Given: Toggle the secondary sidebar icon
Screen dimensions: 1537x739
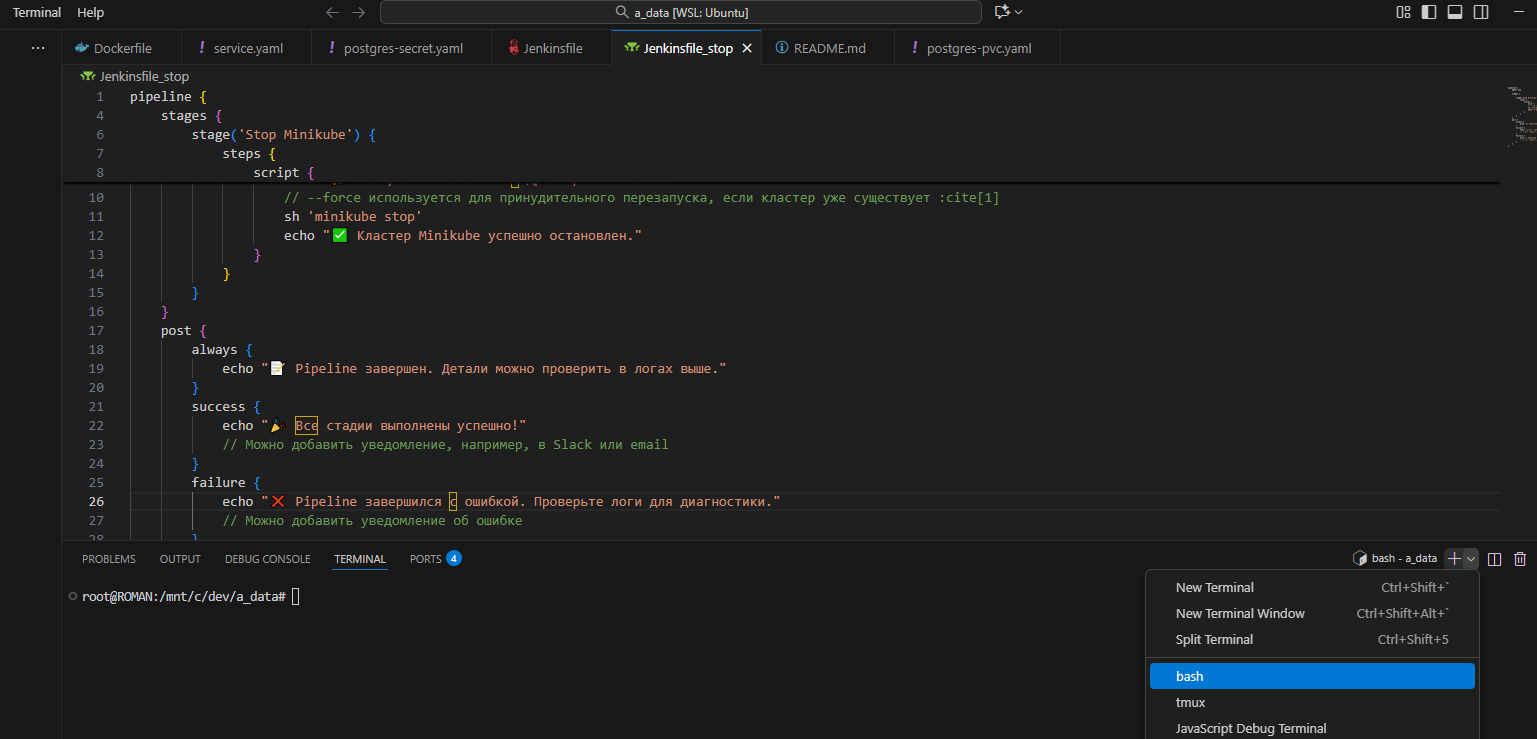Looking at the screenshot, I should (x=1480, y=12).
